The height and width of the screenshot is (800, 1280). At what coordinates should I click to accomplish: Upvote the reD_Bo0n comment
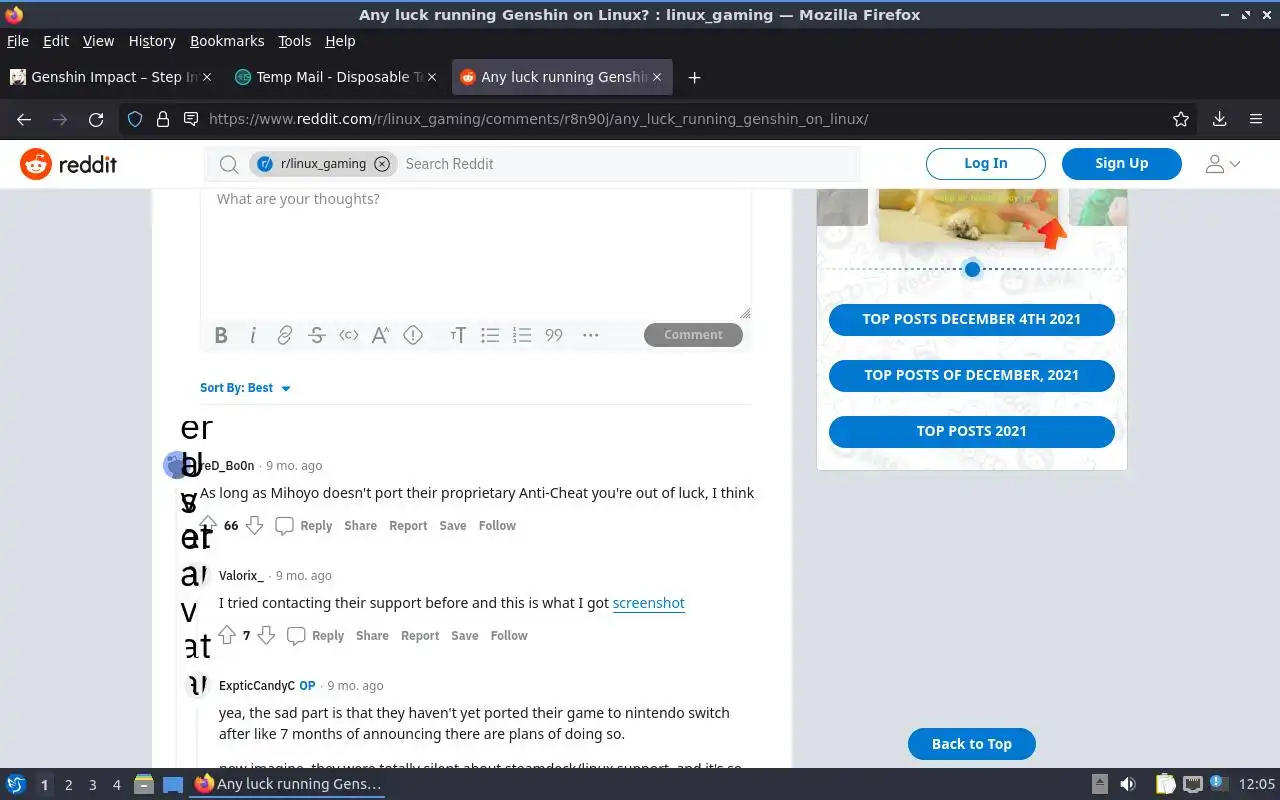point(208,525)
